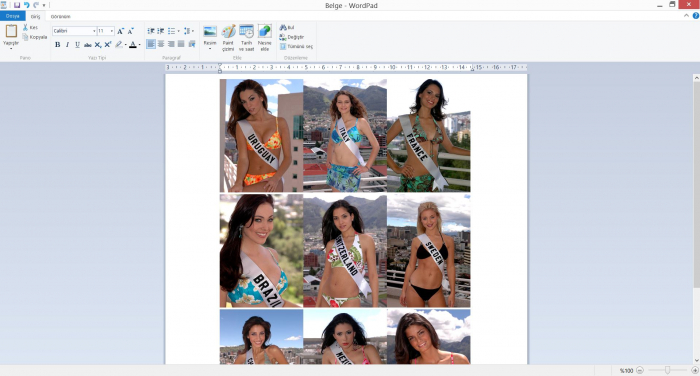The width and height of the screenshot is (700, 376).
Task: Expand the font color dropdown arrow
Action: (x=140, y=45)
